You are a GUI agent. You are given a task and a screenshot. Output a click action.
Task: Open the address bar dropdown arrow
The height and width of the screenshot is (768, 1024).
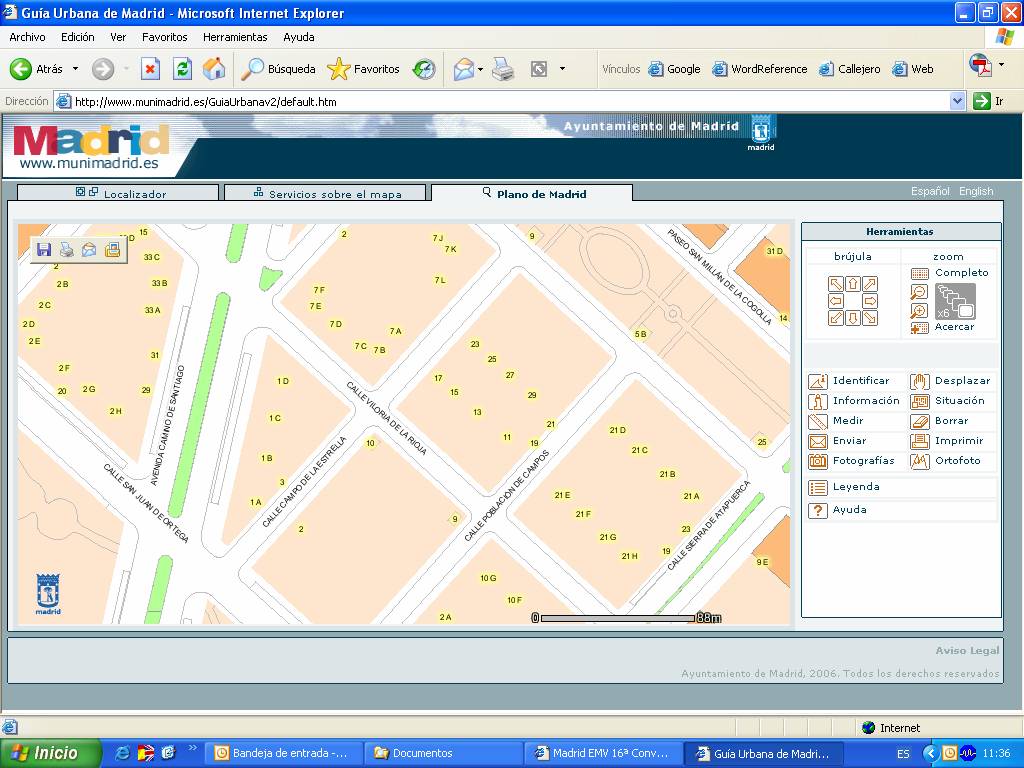click(957, 101)
